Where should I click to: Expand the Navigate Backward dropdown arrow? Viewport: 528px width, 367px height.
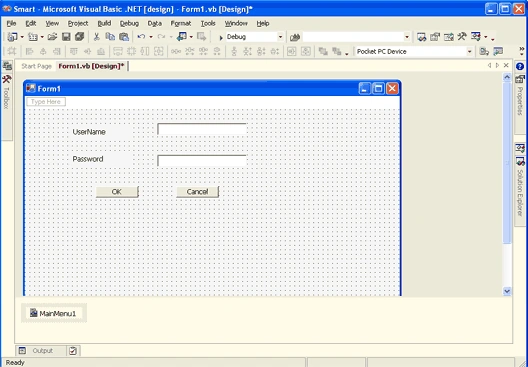pyautogui.click(x=191, y=37)
